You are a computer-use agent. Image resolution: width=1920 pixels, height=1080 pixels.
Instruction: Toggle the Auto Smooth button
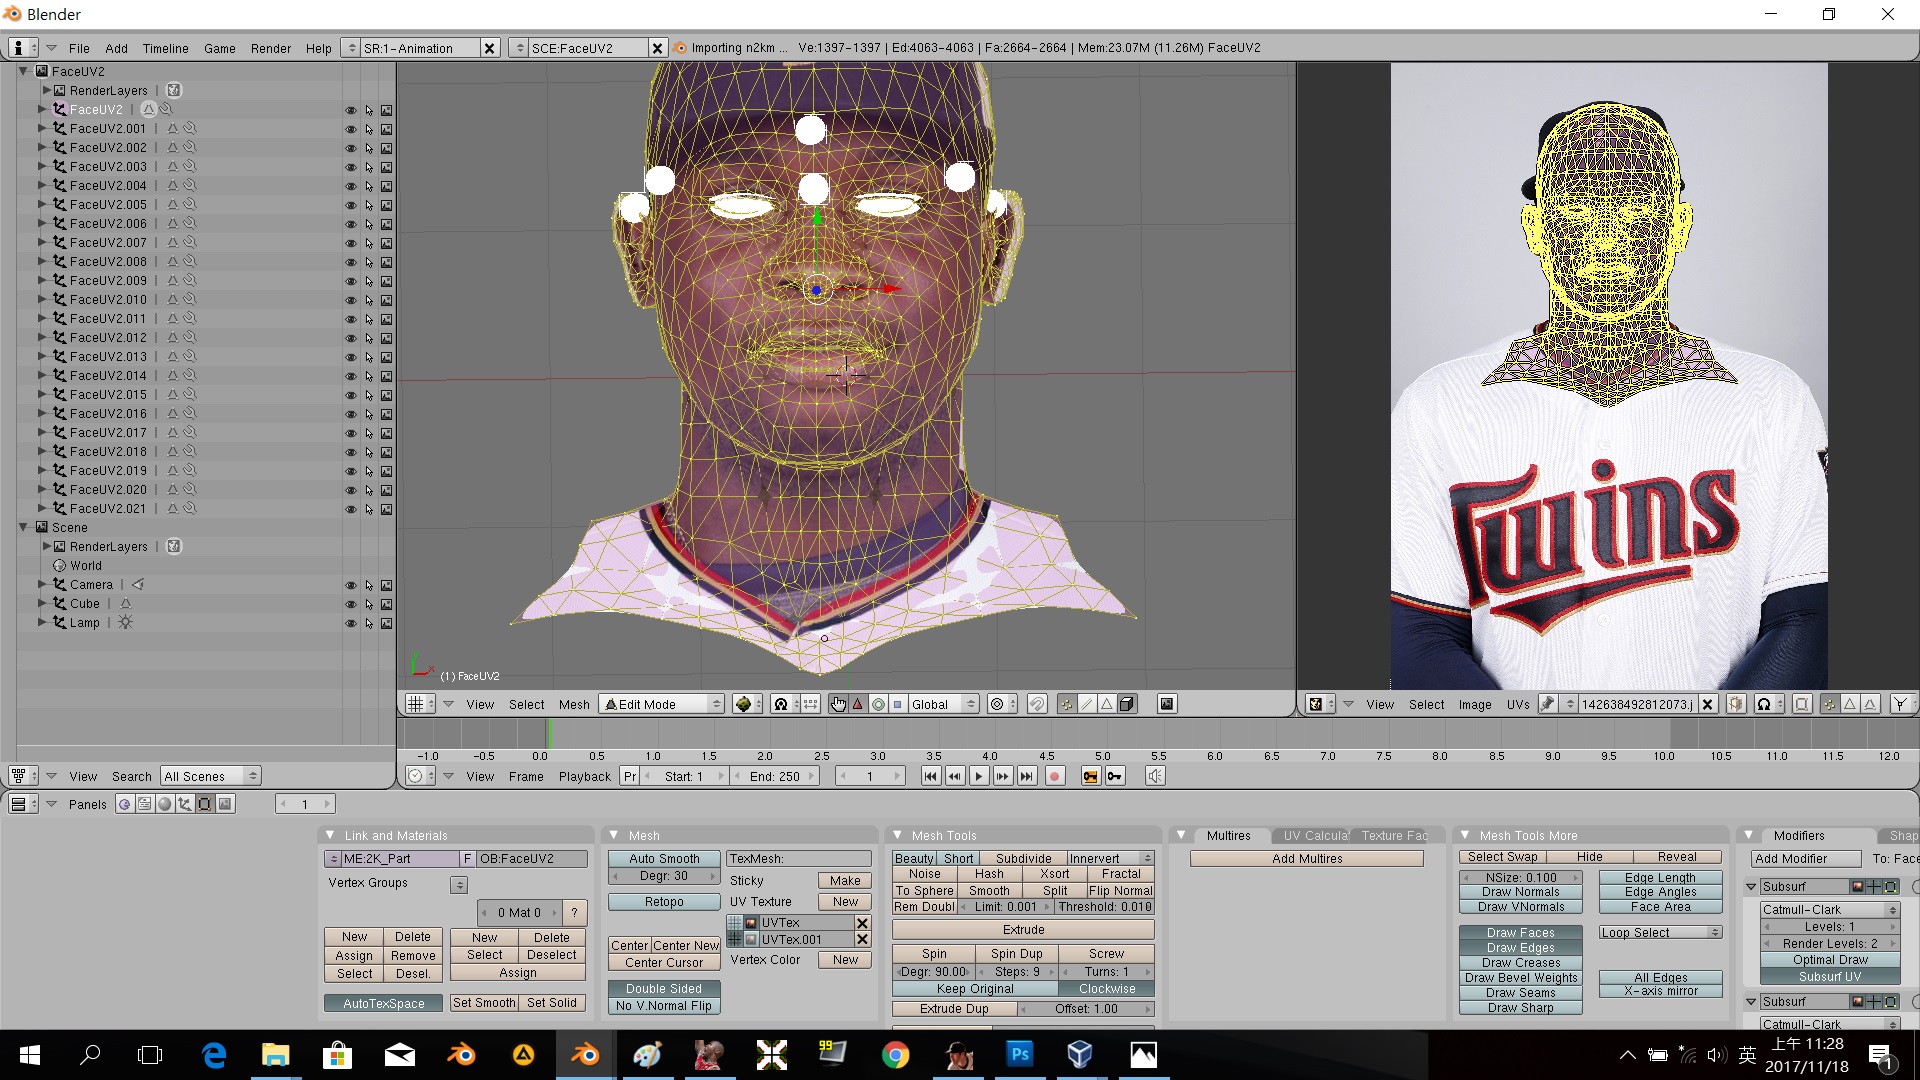[664, 858]
